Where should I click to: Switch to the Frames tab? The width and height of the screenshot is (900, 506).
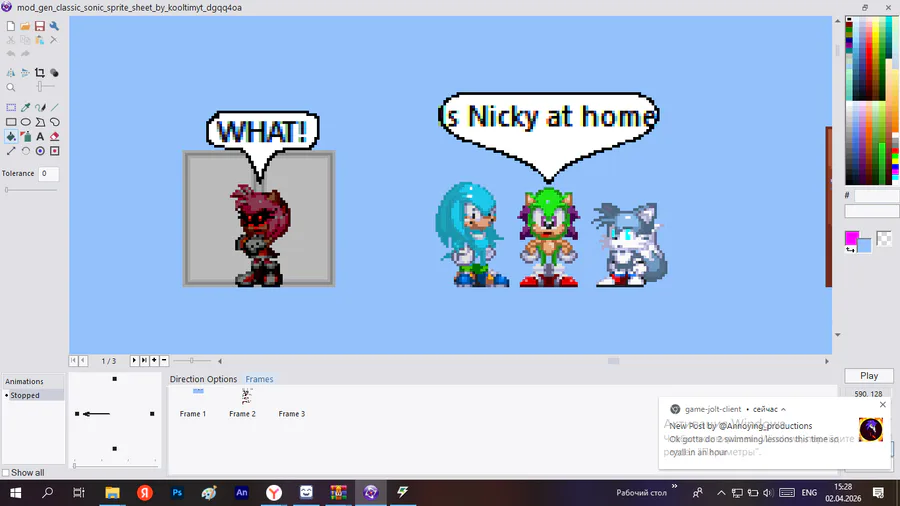(x=259, y=379)
